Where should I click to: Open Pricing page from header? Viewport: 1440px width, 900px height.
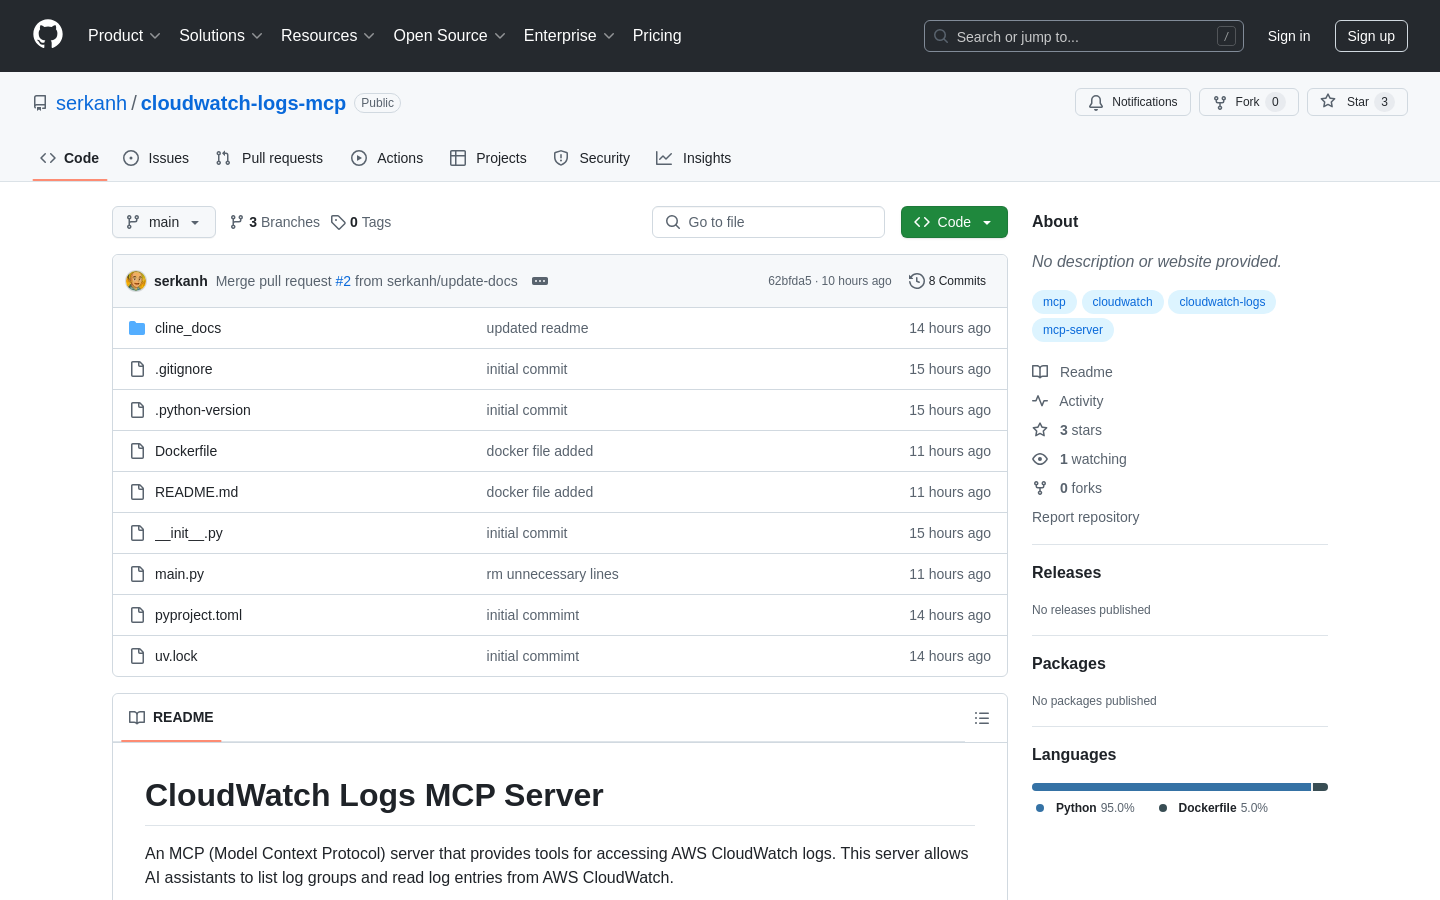(x=657, y=36)
